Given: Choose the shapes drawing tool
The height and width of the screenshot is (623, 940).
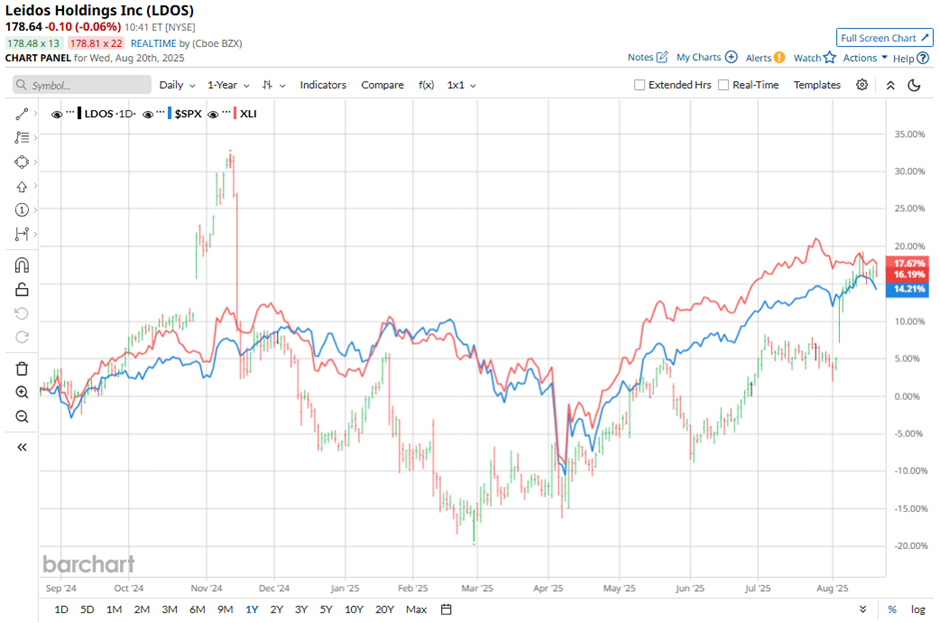Looking at the screenshot, I should (x=22, y=162).
